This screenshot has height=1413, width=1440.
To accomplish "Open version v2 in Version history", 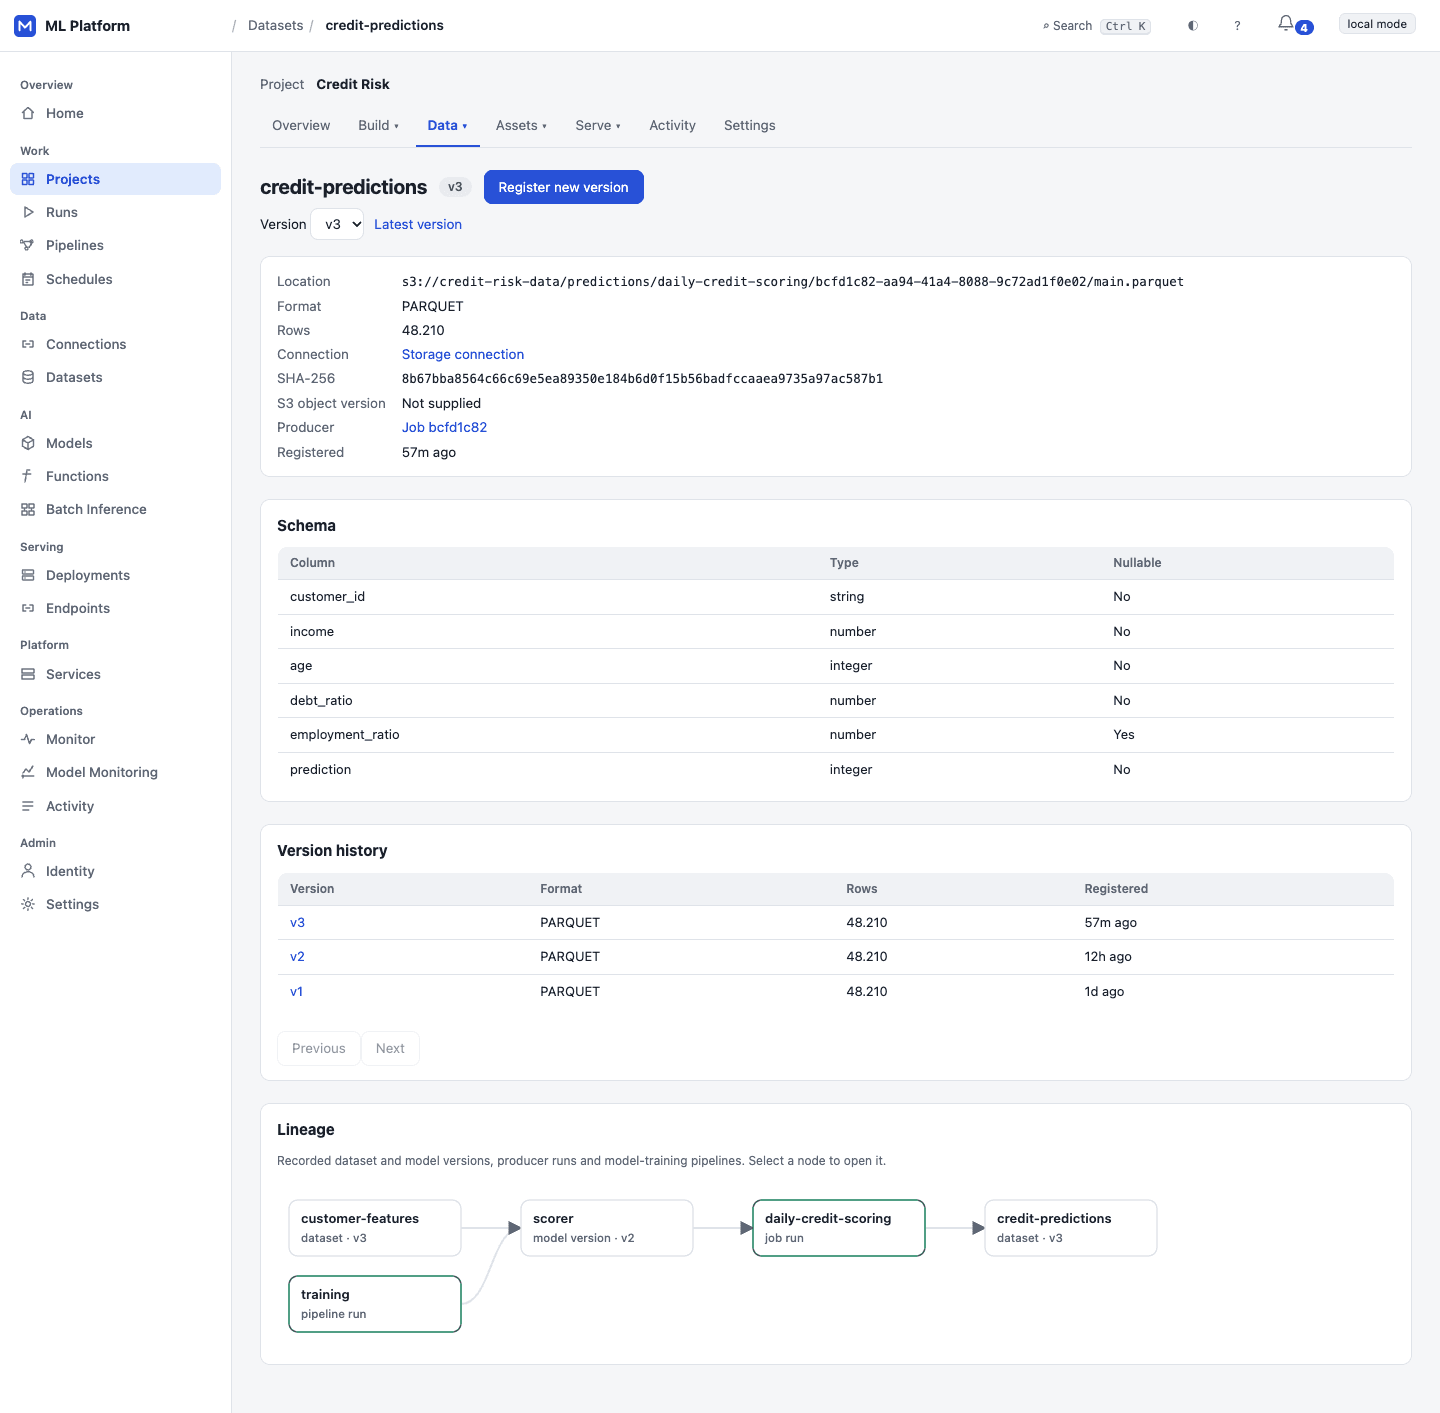I will (x=297, y=957).
